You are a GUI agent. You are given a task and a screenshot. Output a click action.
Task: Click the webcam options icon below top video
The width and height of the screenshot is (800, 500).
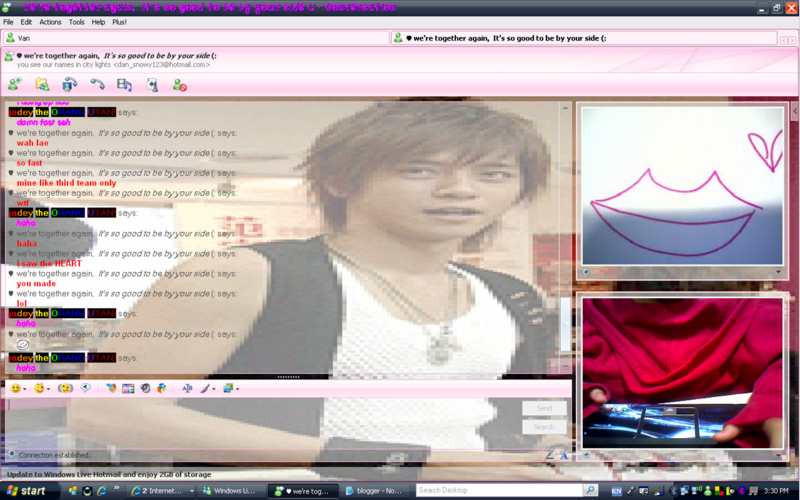click(x=586, y=272)
